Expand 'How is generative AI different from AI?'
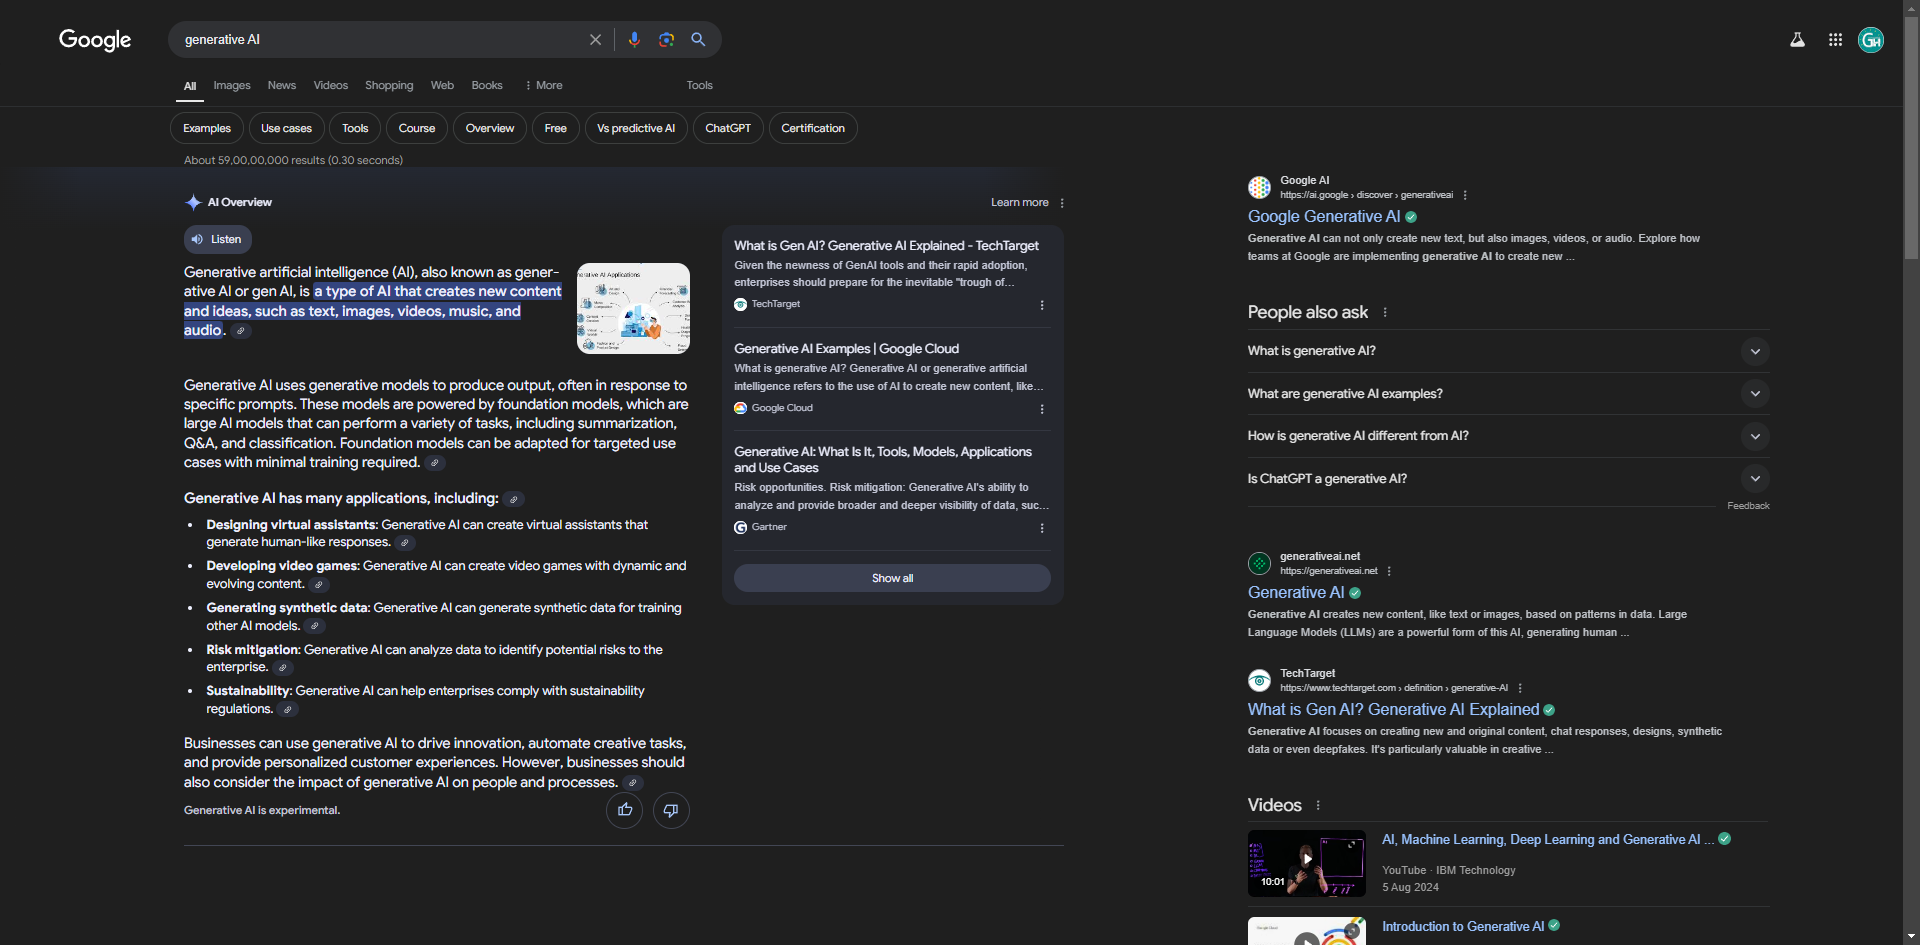This screenshot has height=945, width=1920. [x=1508, y=436]
